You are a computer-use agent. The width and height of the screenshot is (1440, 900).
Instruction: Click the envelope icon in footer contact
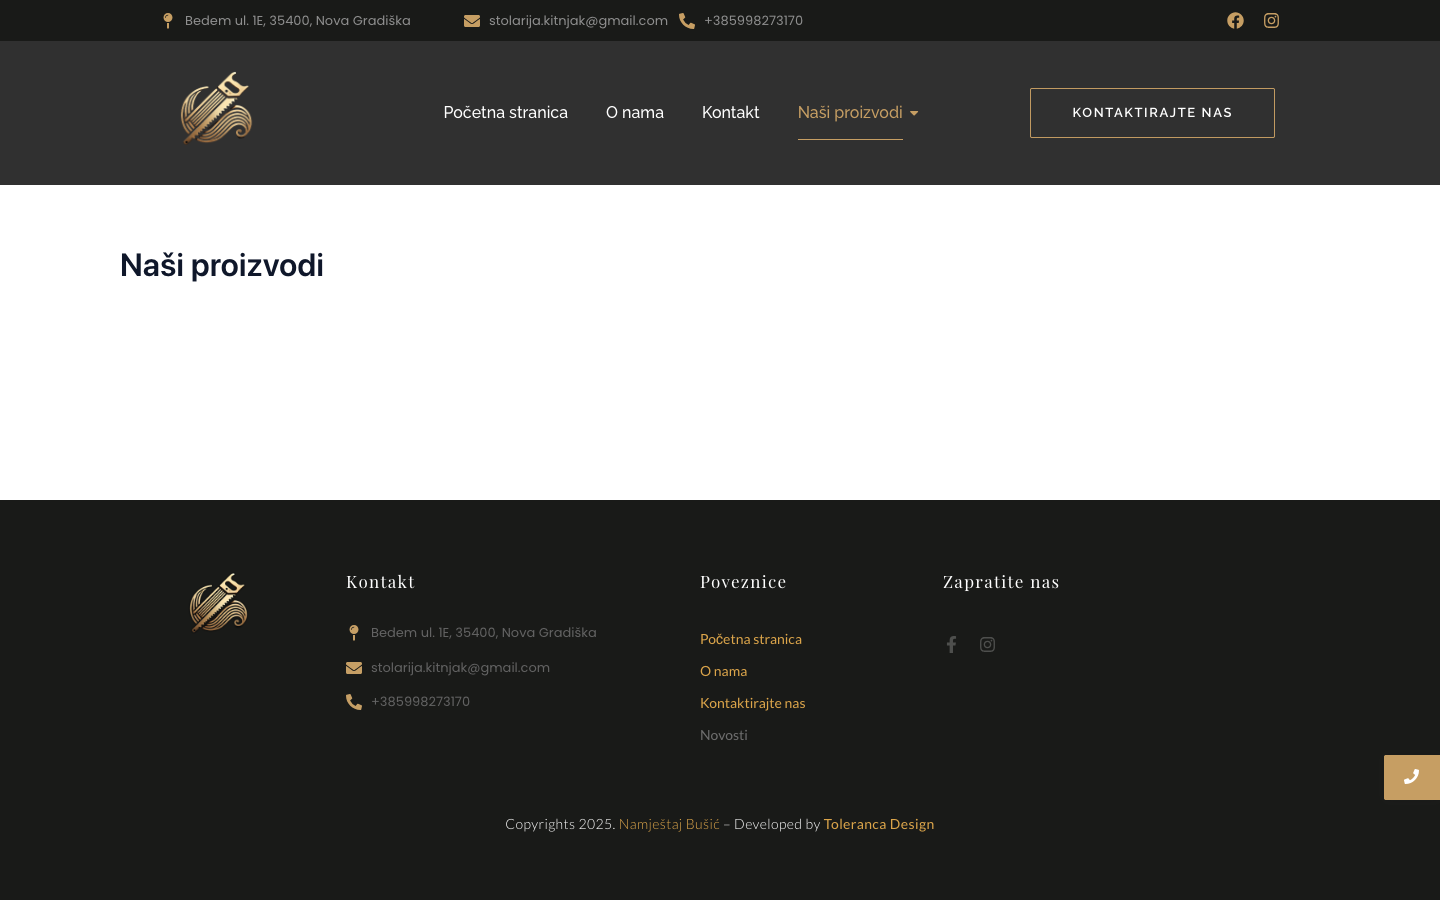(354, 668)
